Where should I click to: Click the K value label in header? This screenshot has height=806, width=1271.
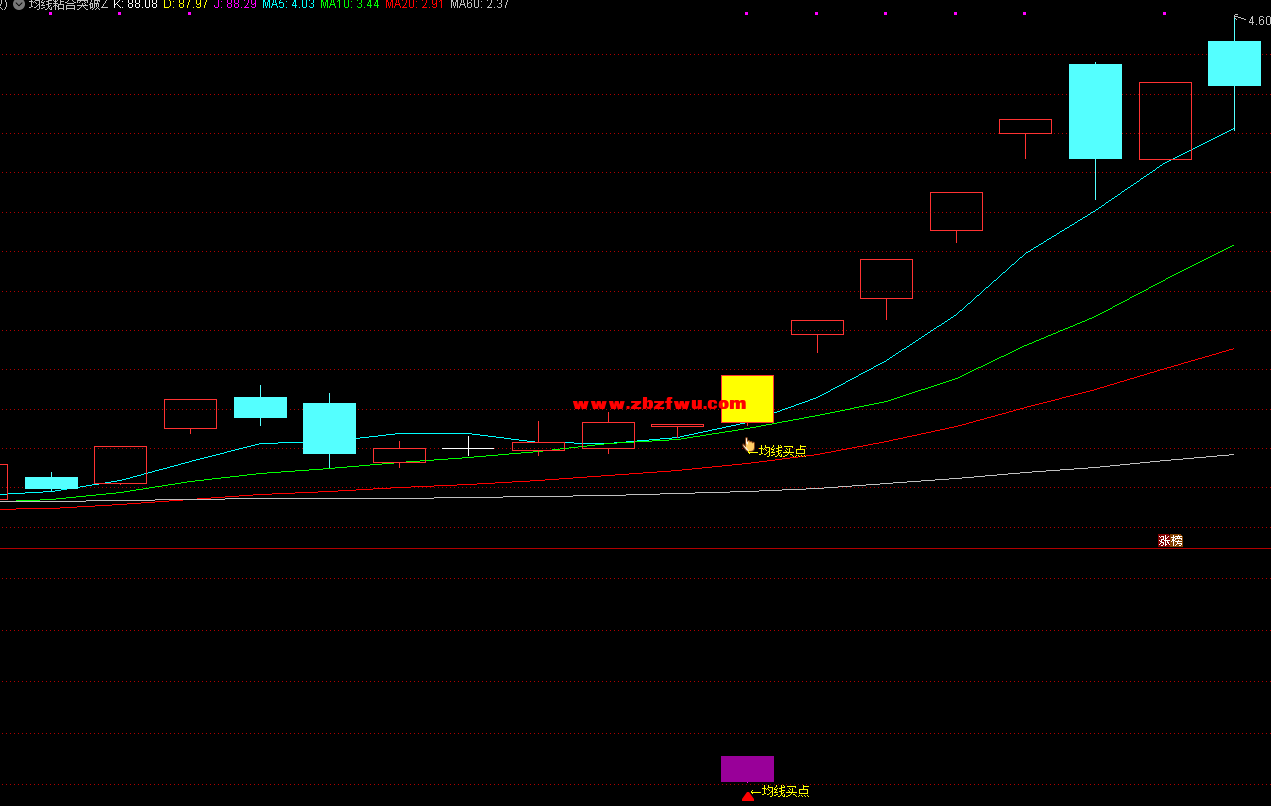135,4
